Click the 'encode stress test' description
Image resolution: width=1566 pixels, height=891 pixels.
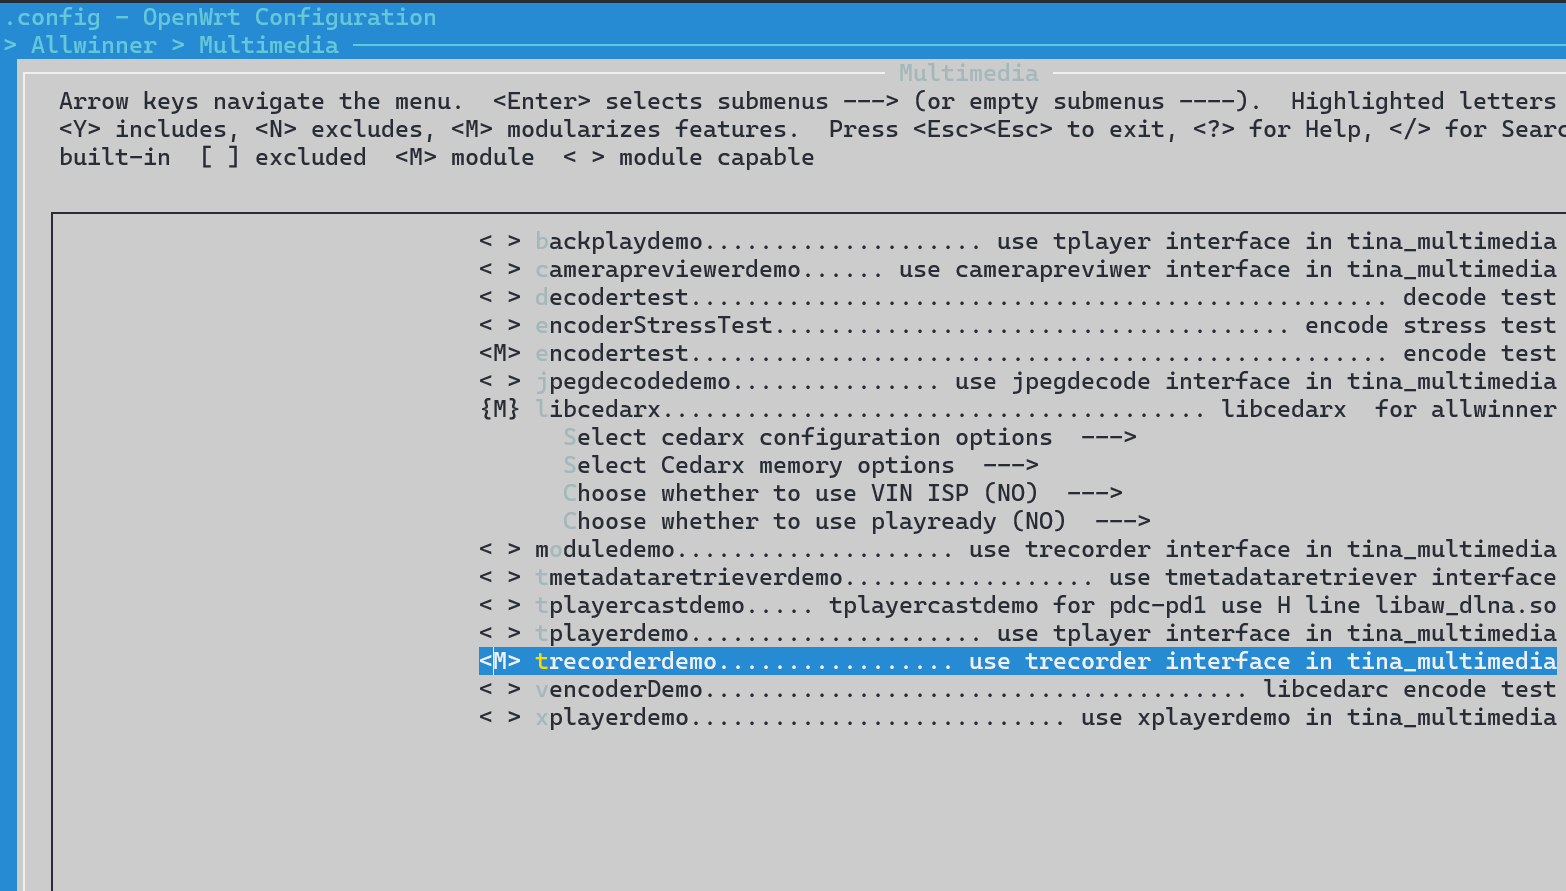point(1431,325)
